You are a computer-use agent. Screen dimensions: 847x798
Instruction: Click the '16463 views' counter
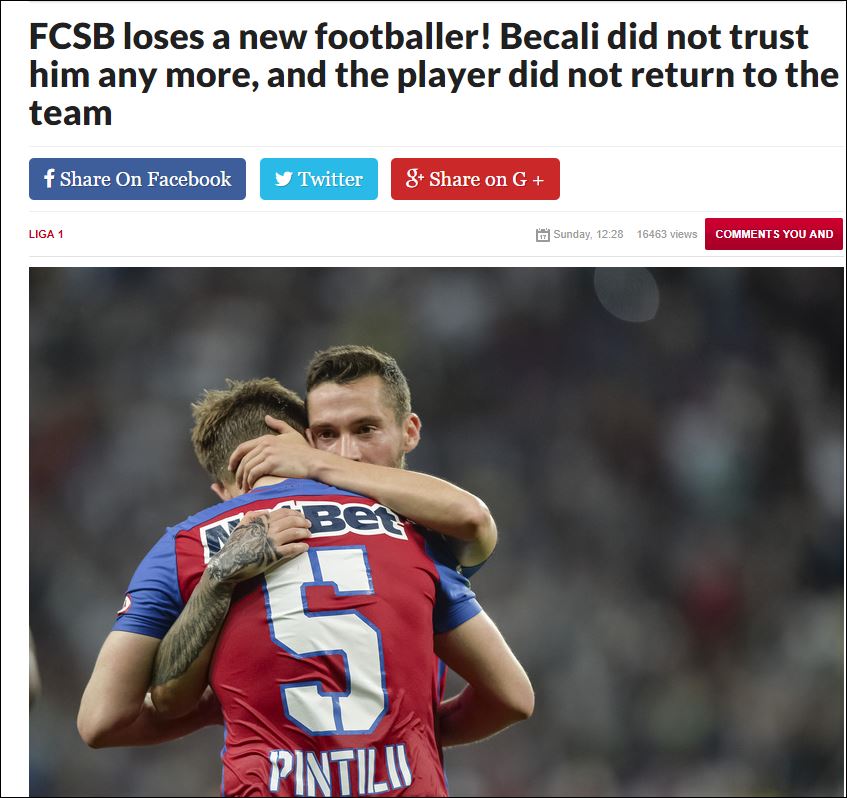click(x=667, y=234)
